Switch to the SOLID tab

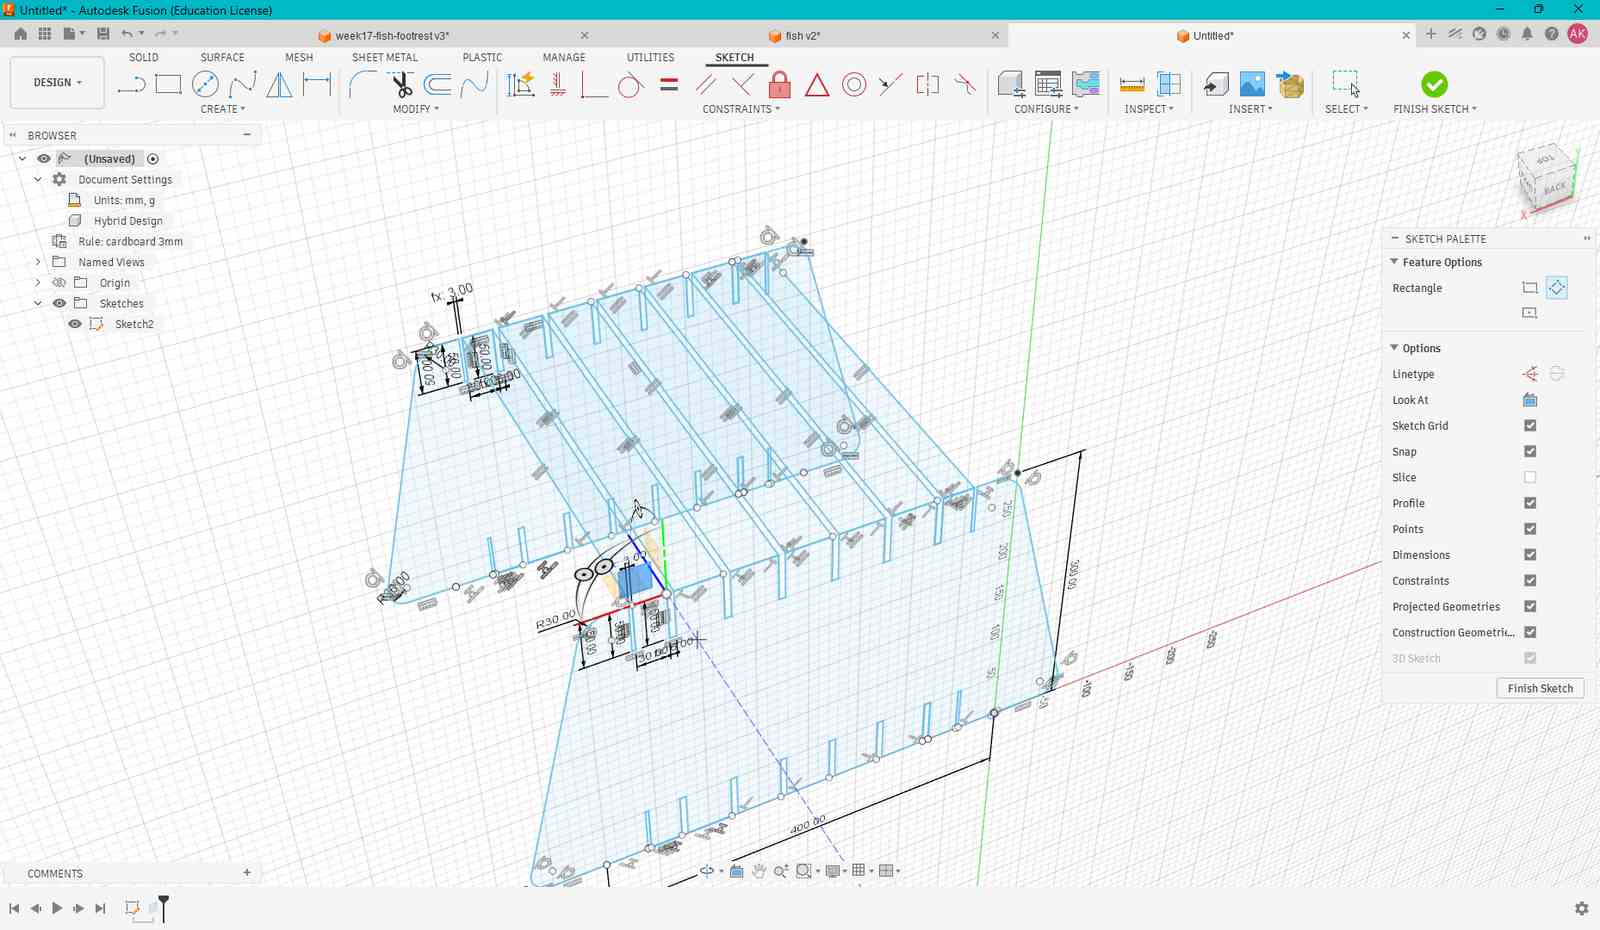point(143,57)
